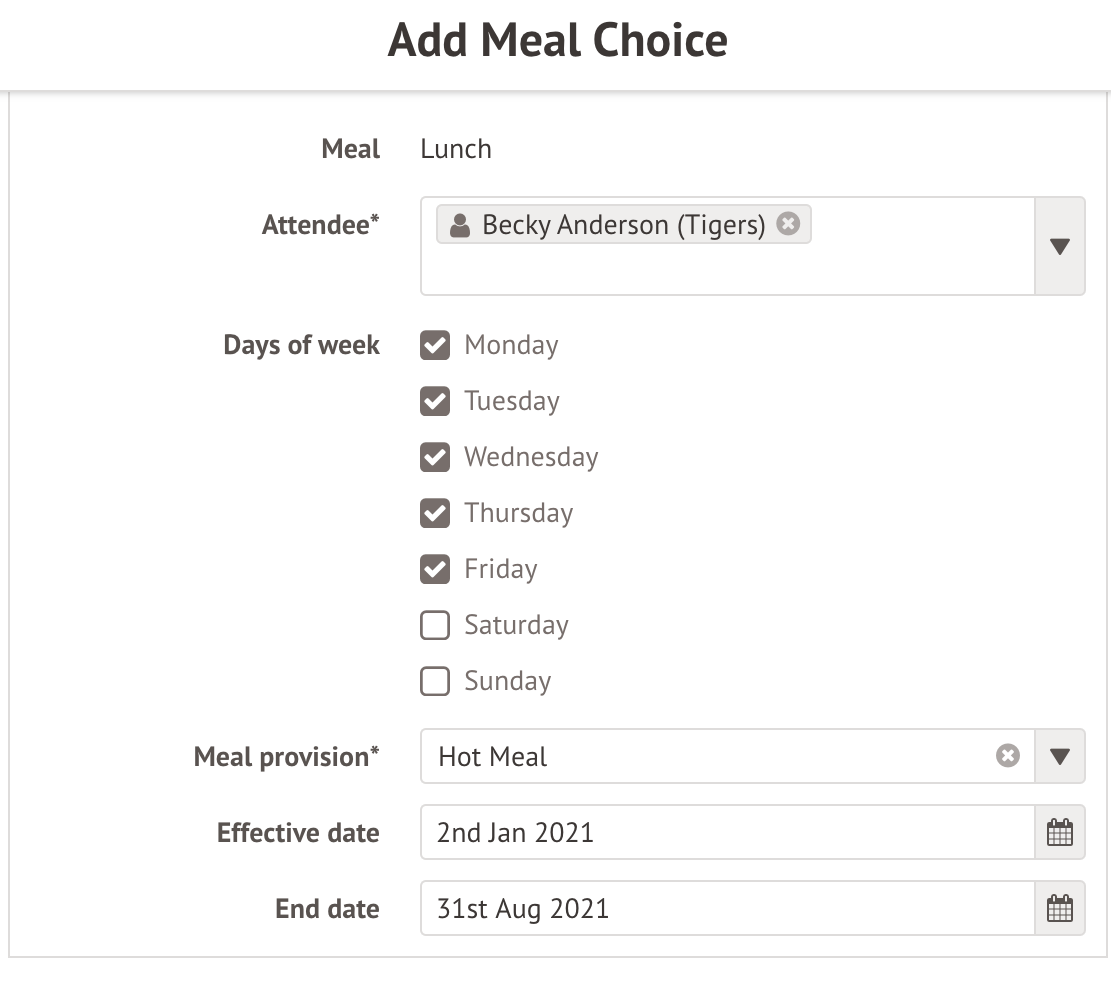Untick the Thursday checkbox
Viewport: 1111px width, 1000px height.
[x=435, y=514]
